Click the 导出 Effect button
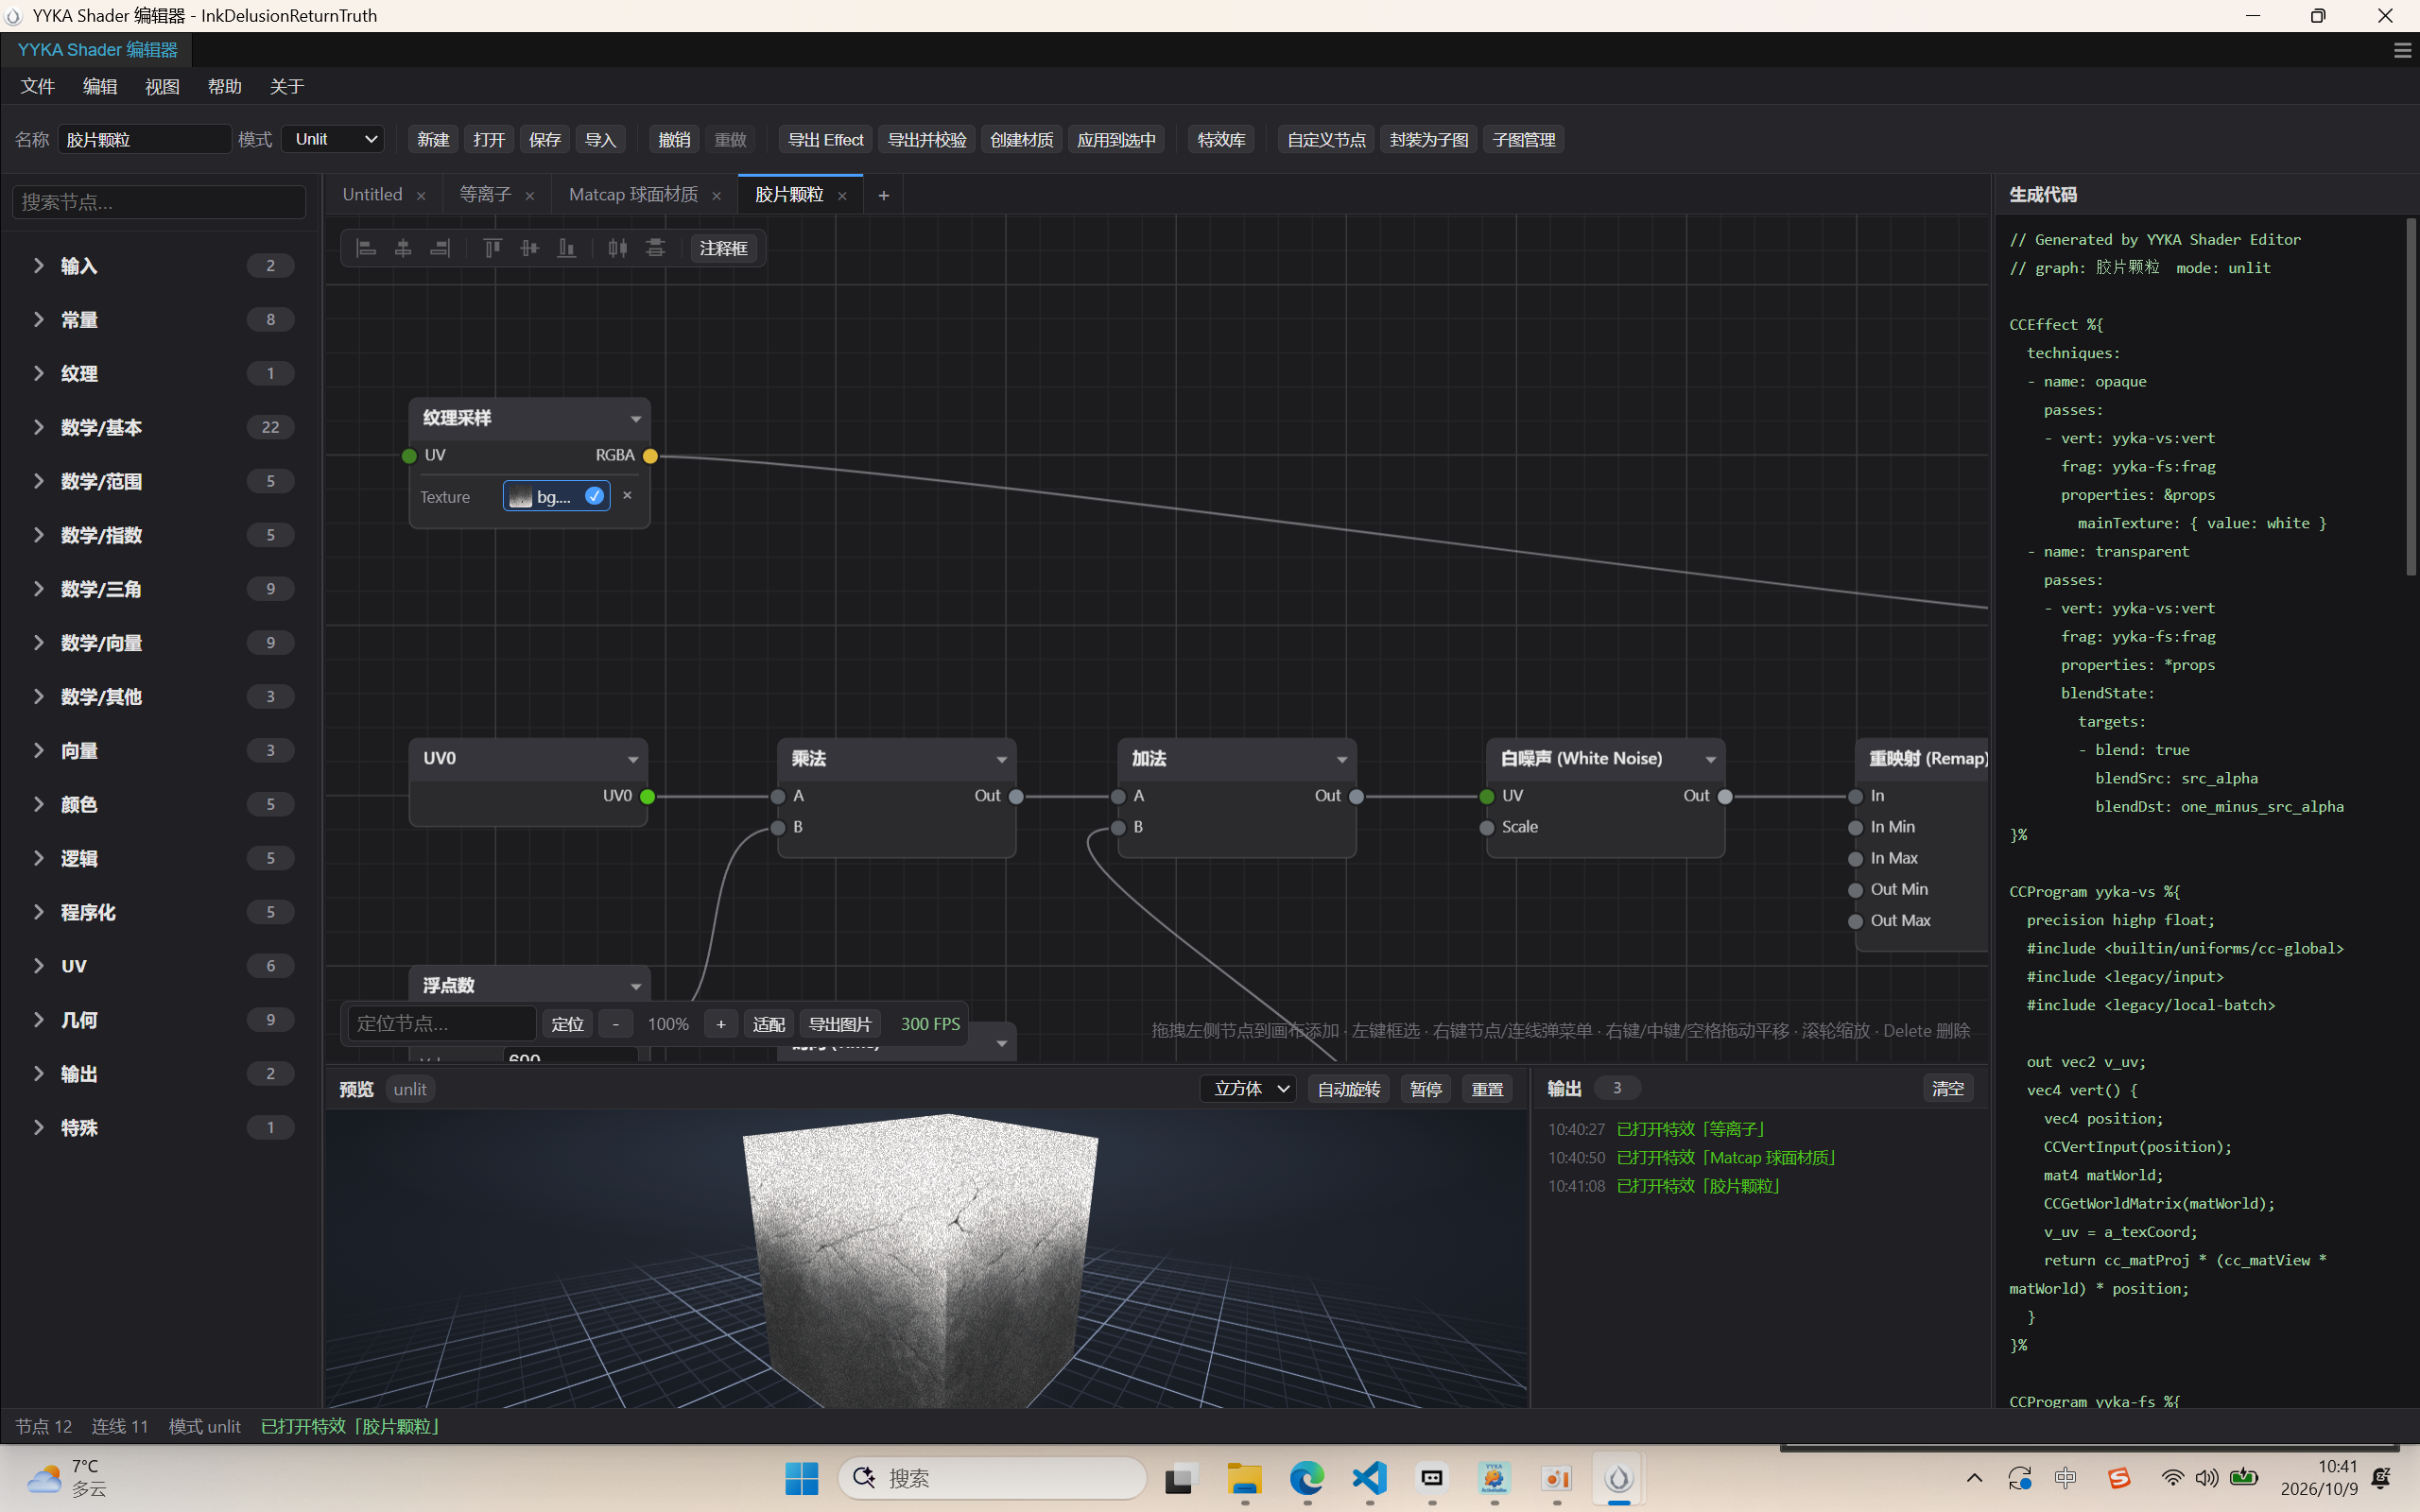The height and width of the screenshot is (1512, 2420). (825, 139)
